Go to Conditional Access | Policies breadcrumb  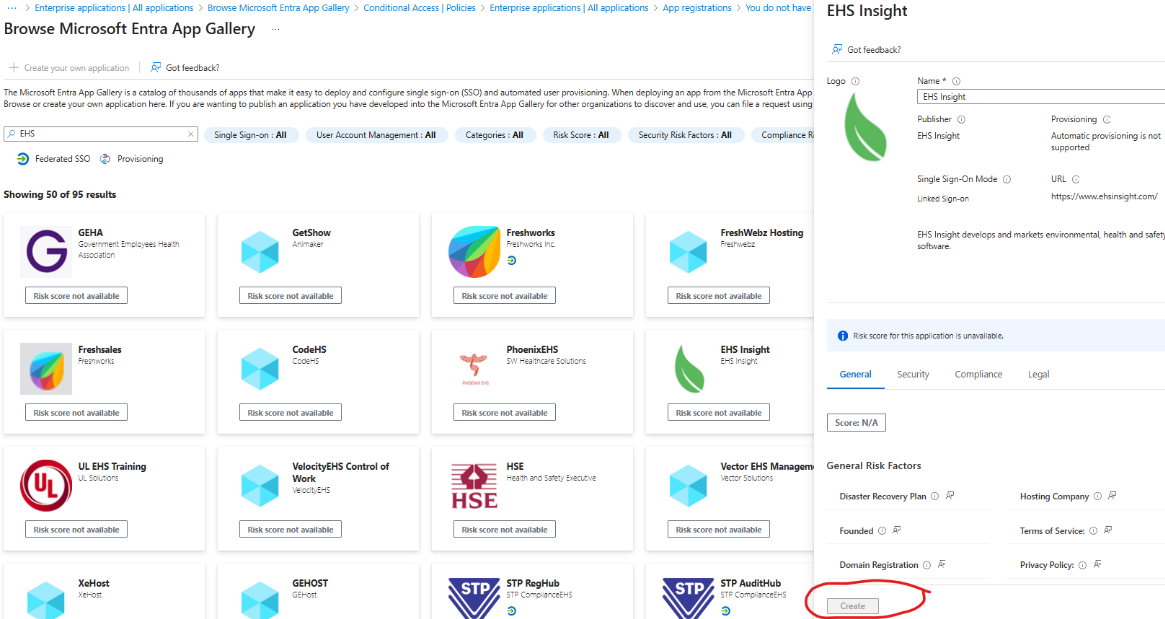(419, 7)
